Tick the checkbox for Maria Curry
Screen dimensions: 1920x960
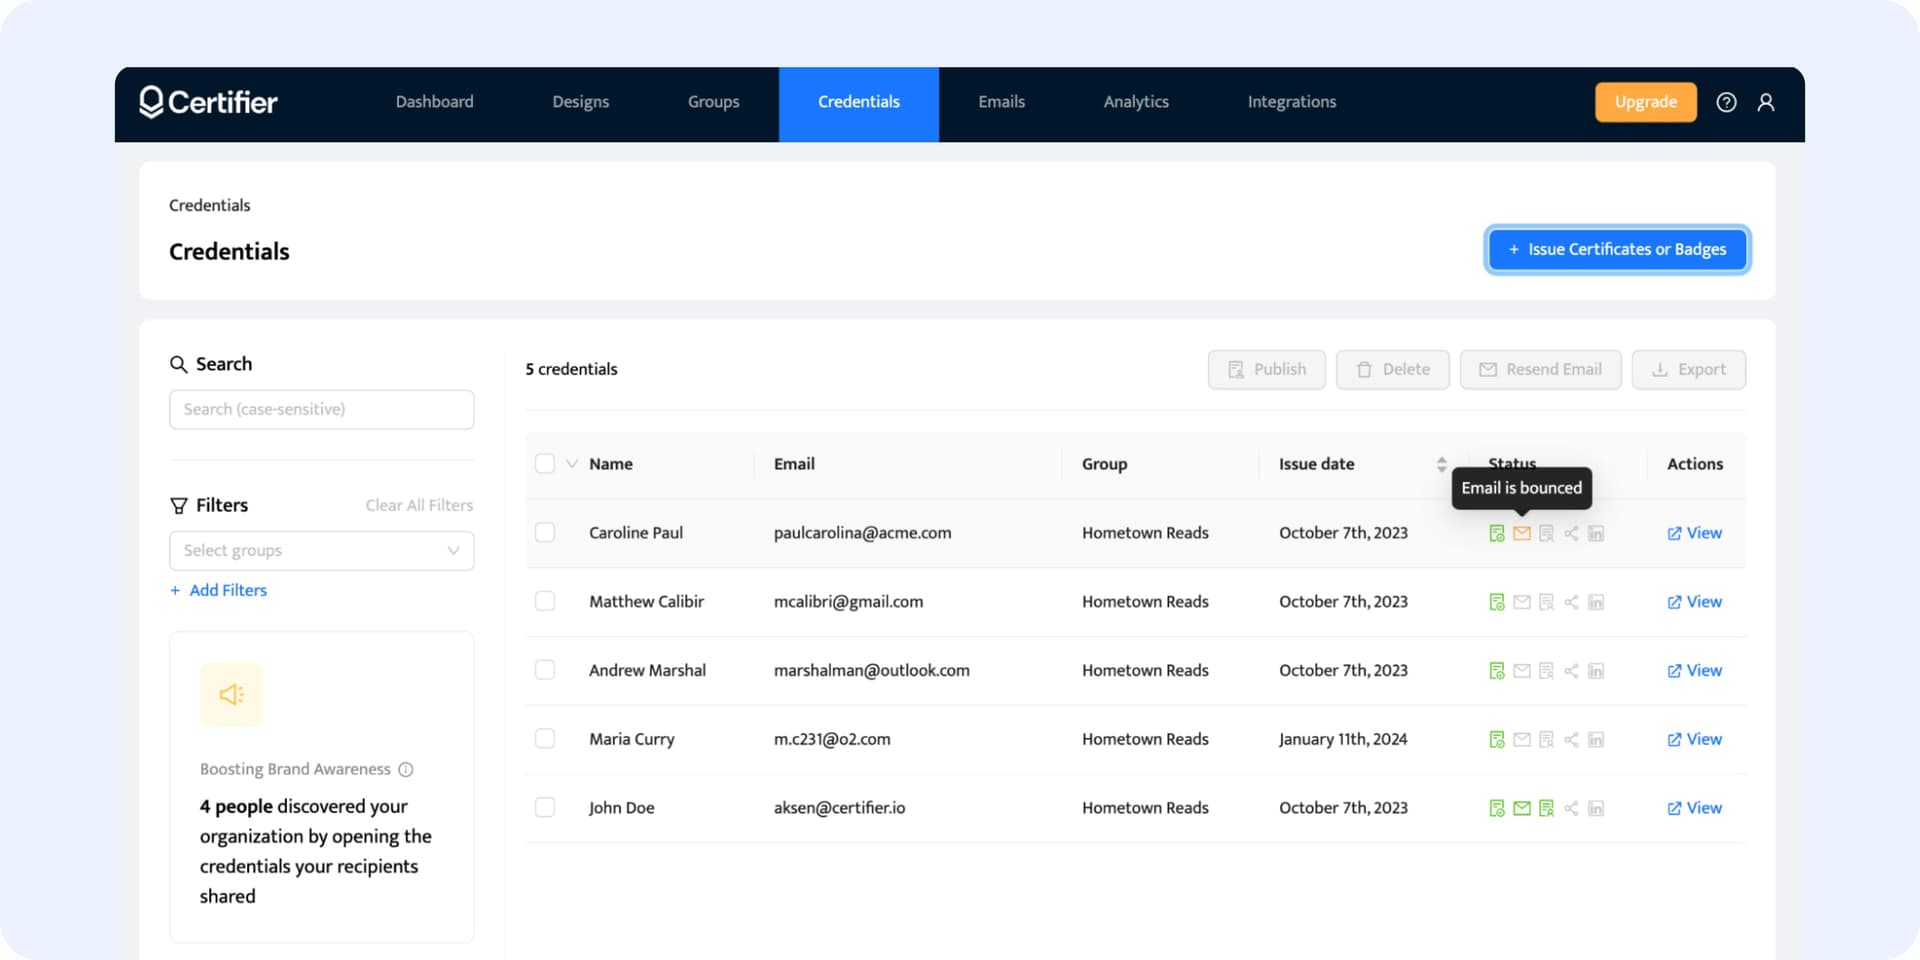tap(545, 739)
